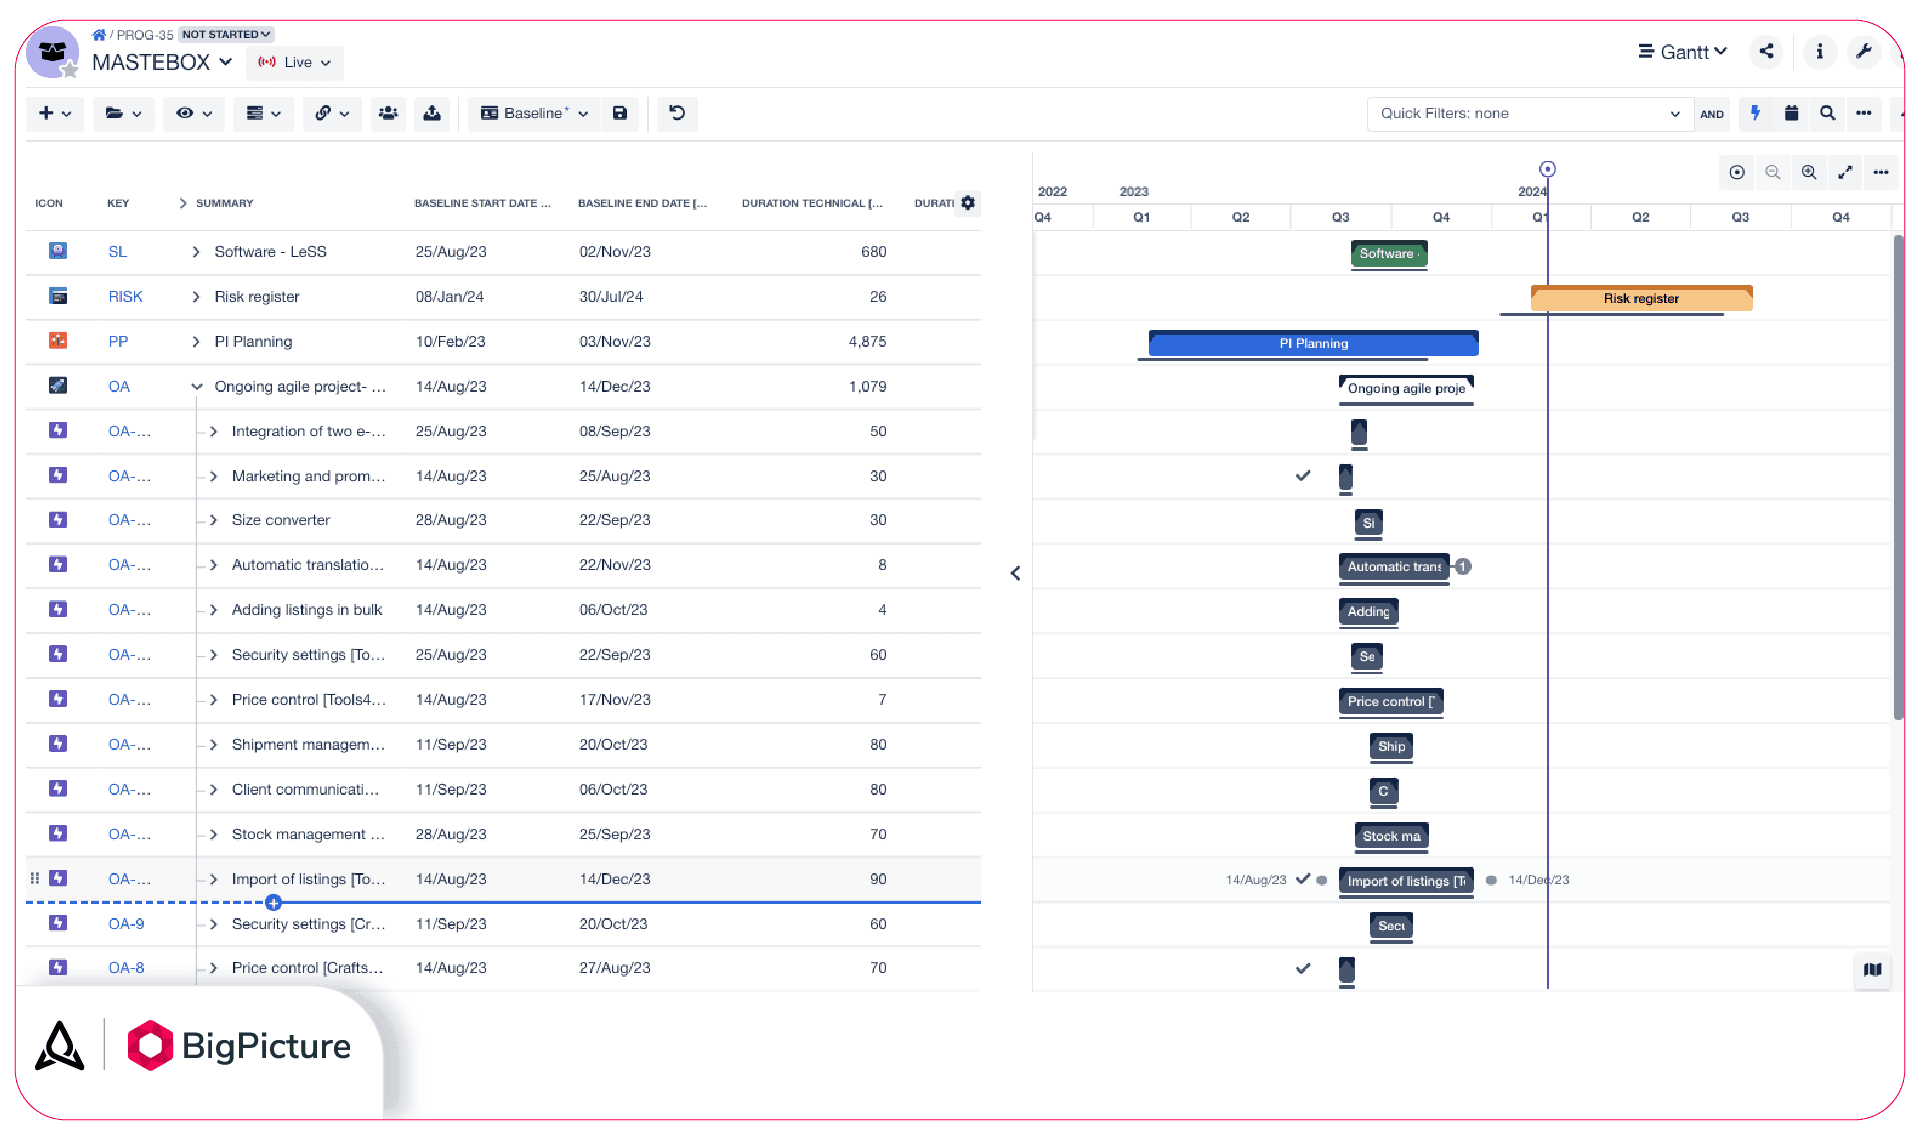Click the home breadcrumb icon
The width and height of the screenshot is (1920, 1140).
pyautogui.click(x=99, y=35)
